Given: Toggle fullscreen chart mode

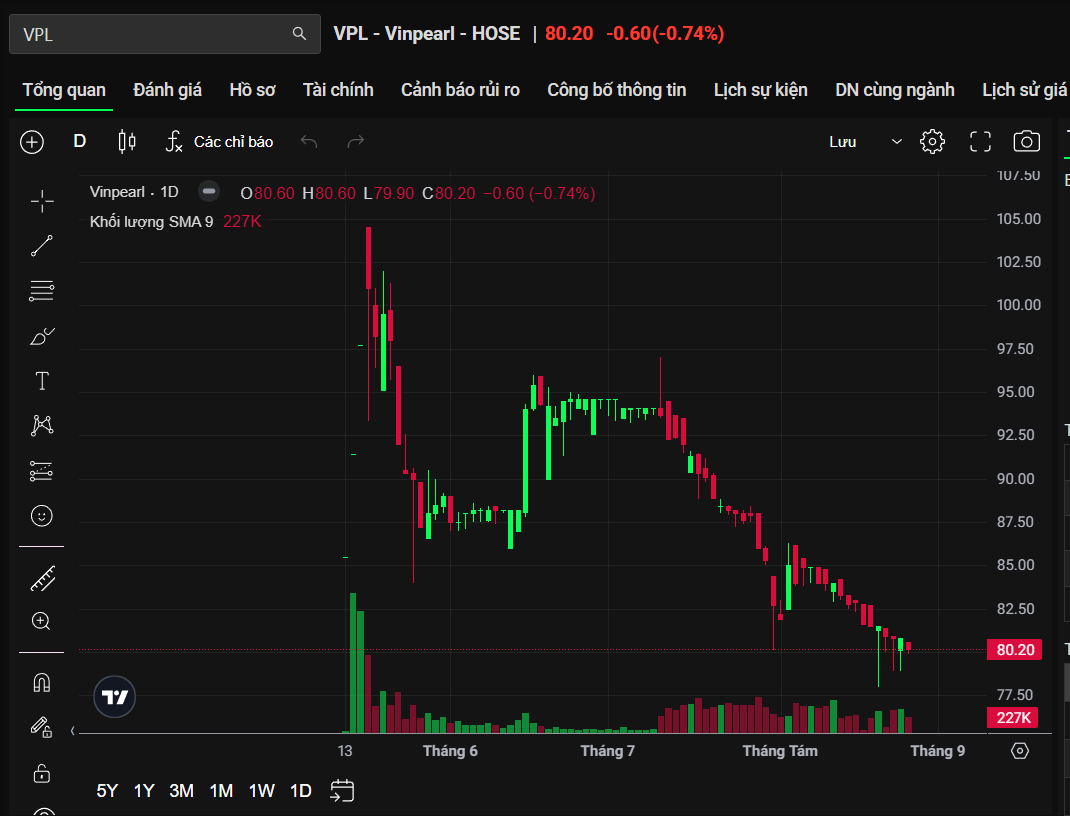Looking at the screenshot, I should pyautogui.click(x=980, y=142).
